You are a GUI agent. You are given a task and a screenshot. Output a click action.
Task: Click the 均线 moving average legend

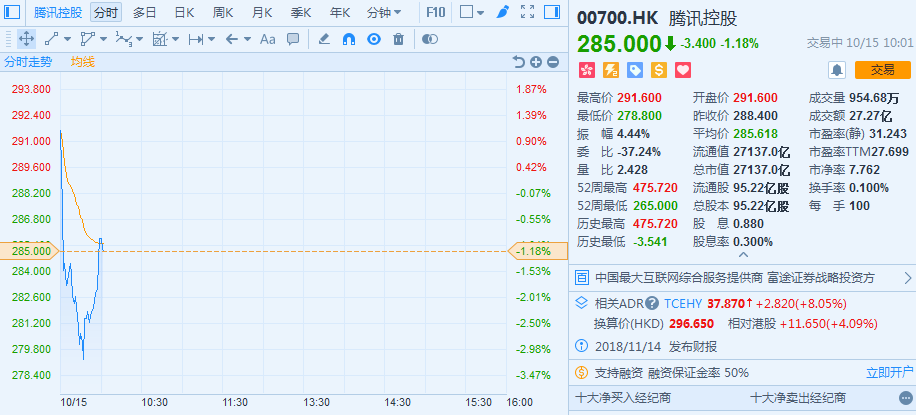(x=82, y=62)
